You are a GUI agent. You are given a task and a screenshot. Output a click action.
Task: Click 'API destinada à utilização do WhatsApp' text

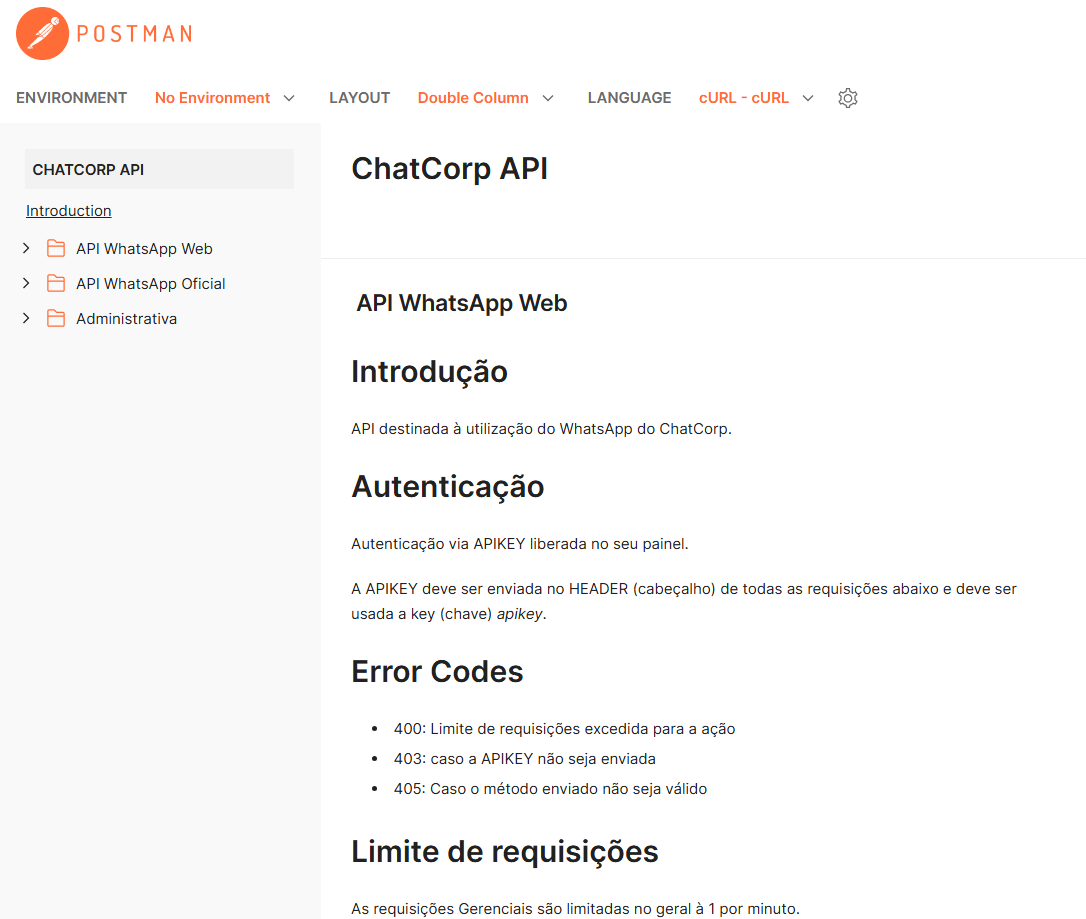pyautogui.click(x=541, y=429)
